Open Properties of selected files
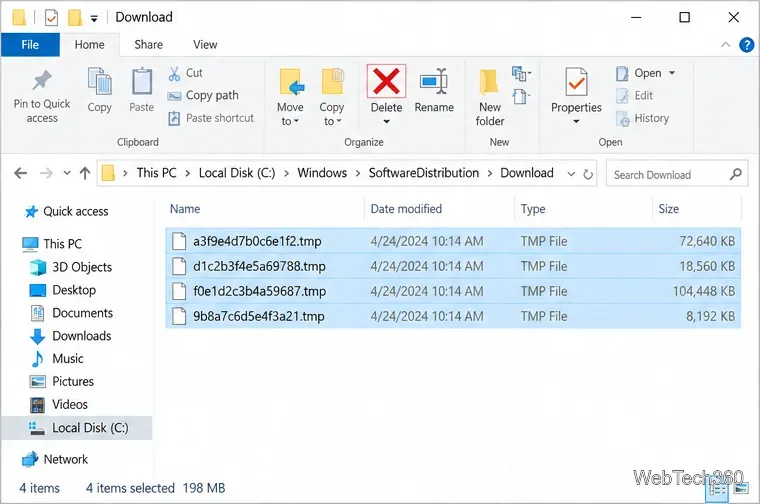The image size is (760, 504). click(x=576, y=90)
